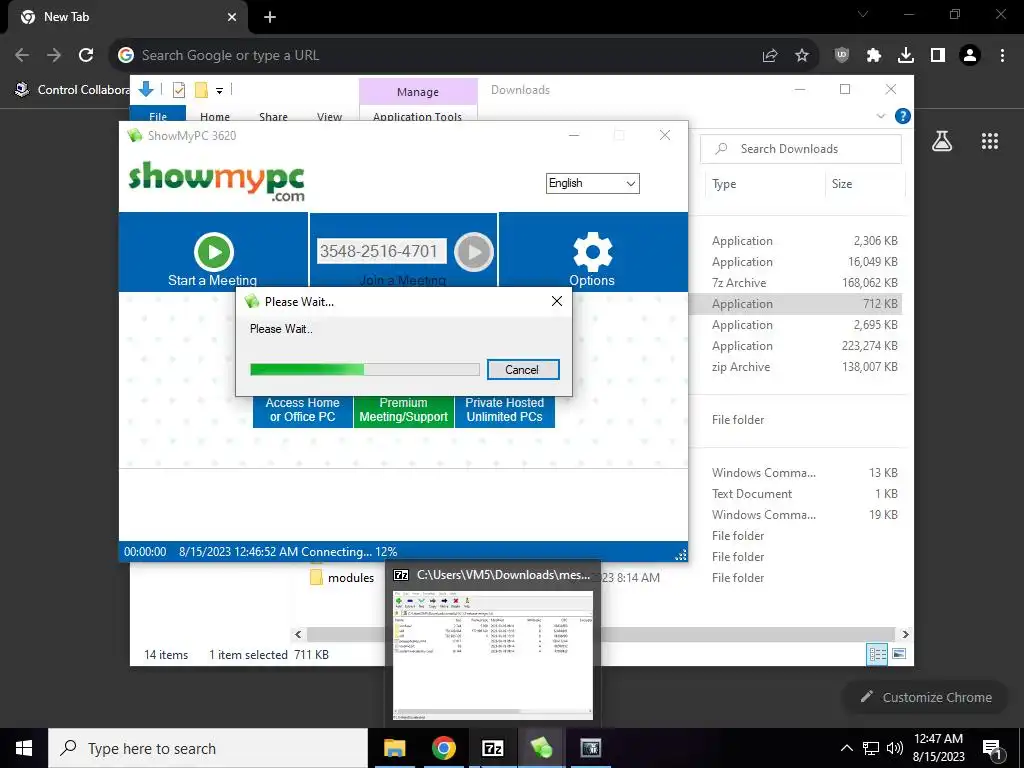Image resolution: width=1024 pixels, height=768 pixels.
Task: Open ShowMyPC Options gear icon
Action: click(x=592, y=251)
